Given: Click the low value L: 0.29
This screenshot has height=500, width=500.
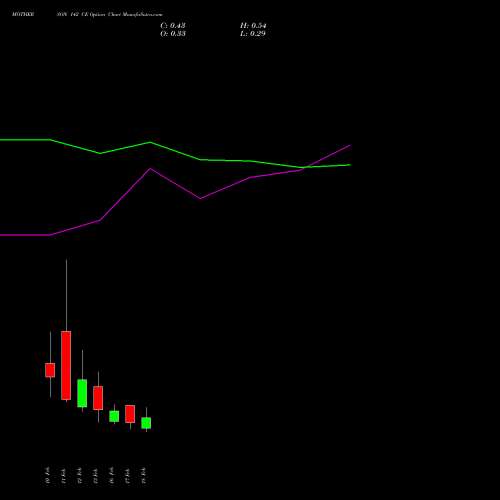Looking at the screenshot, I should (x=253, y=34).
